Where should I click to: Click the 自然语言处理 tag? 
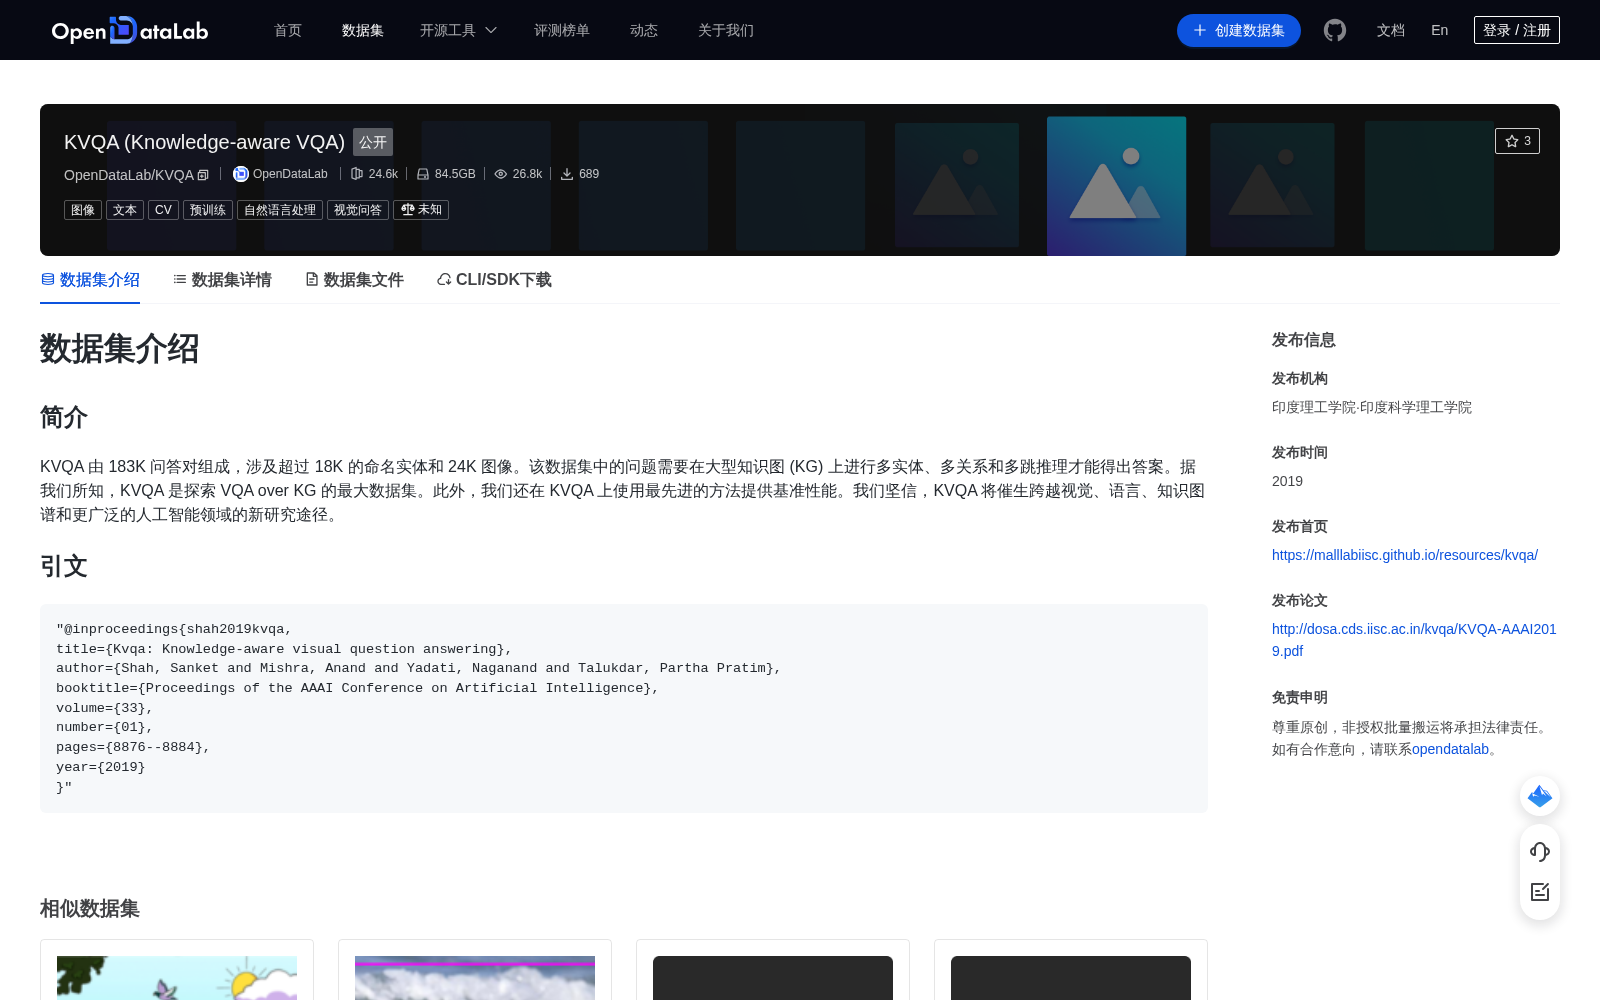tap(280, 210)
